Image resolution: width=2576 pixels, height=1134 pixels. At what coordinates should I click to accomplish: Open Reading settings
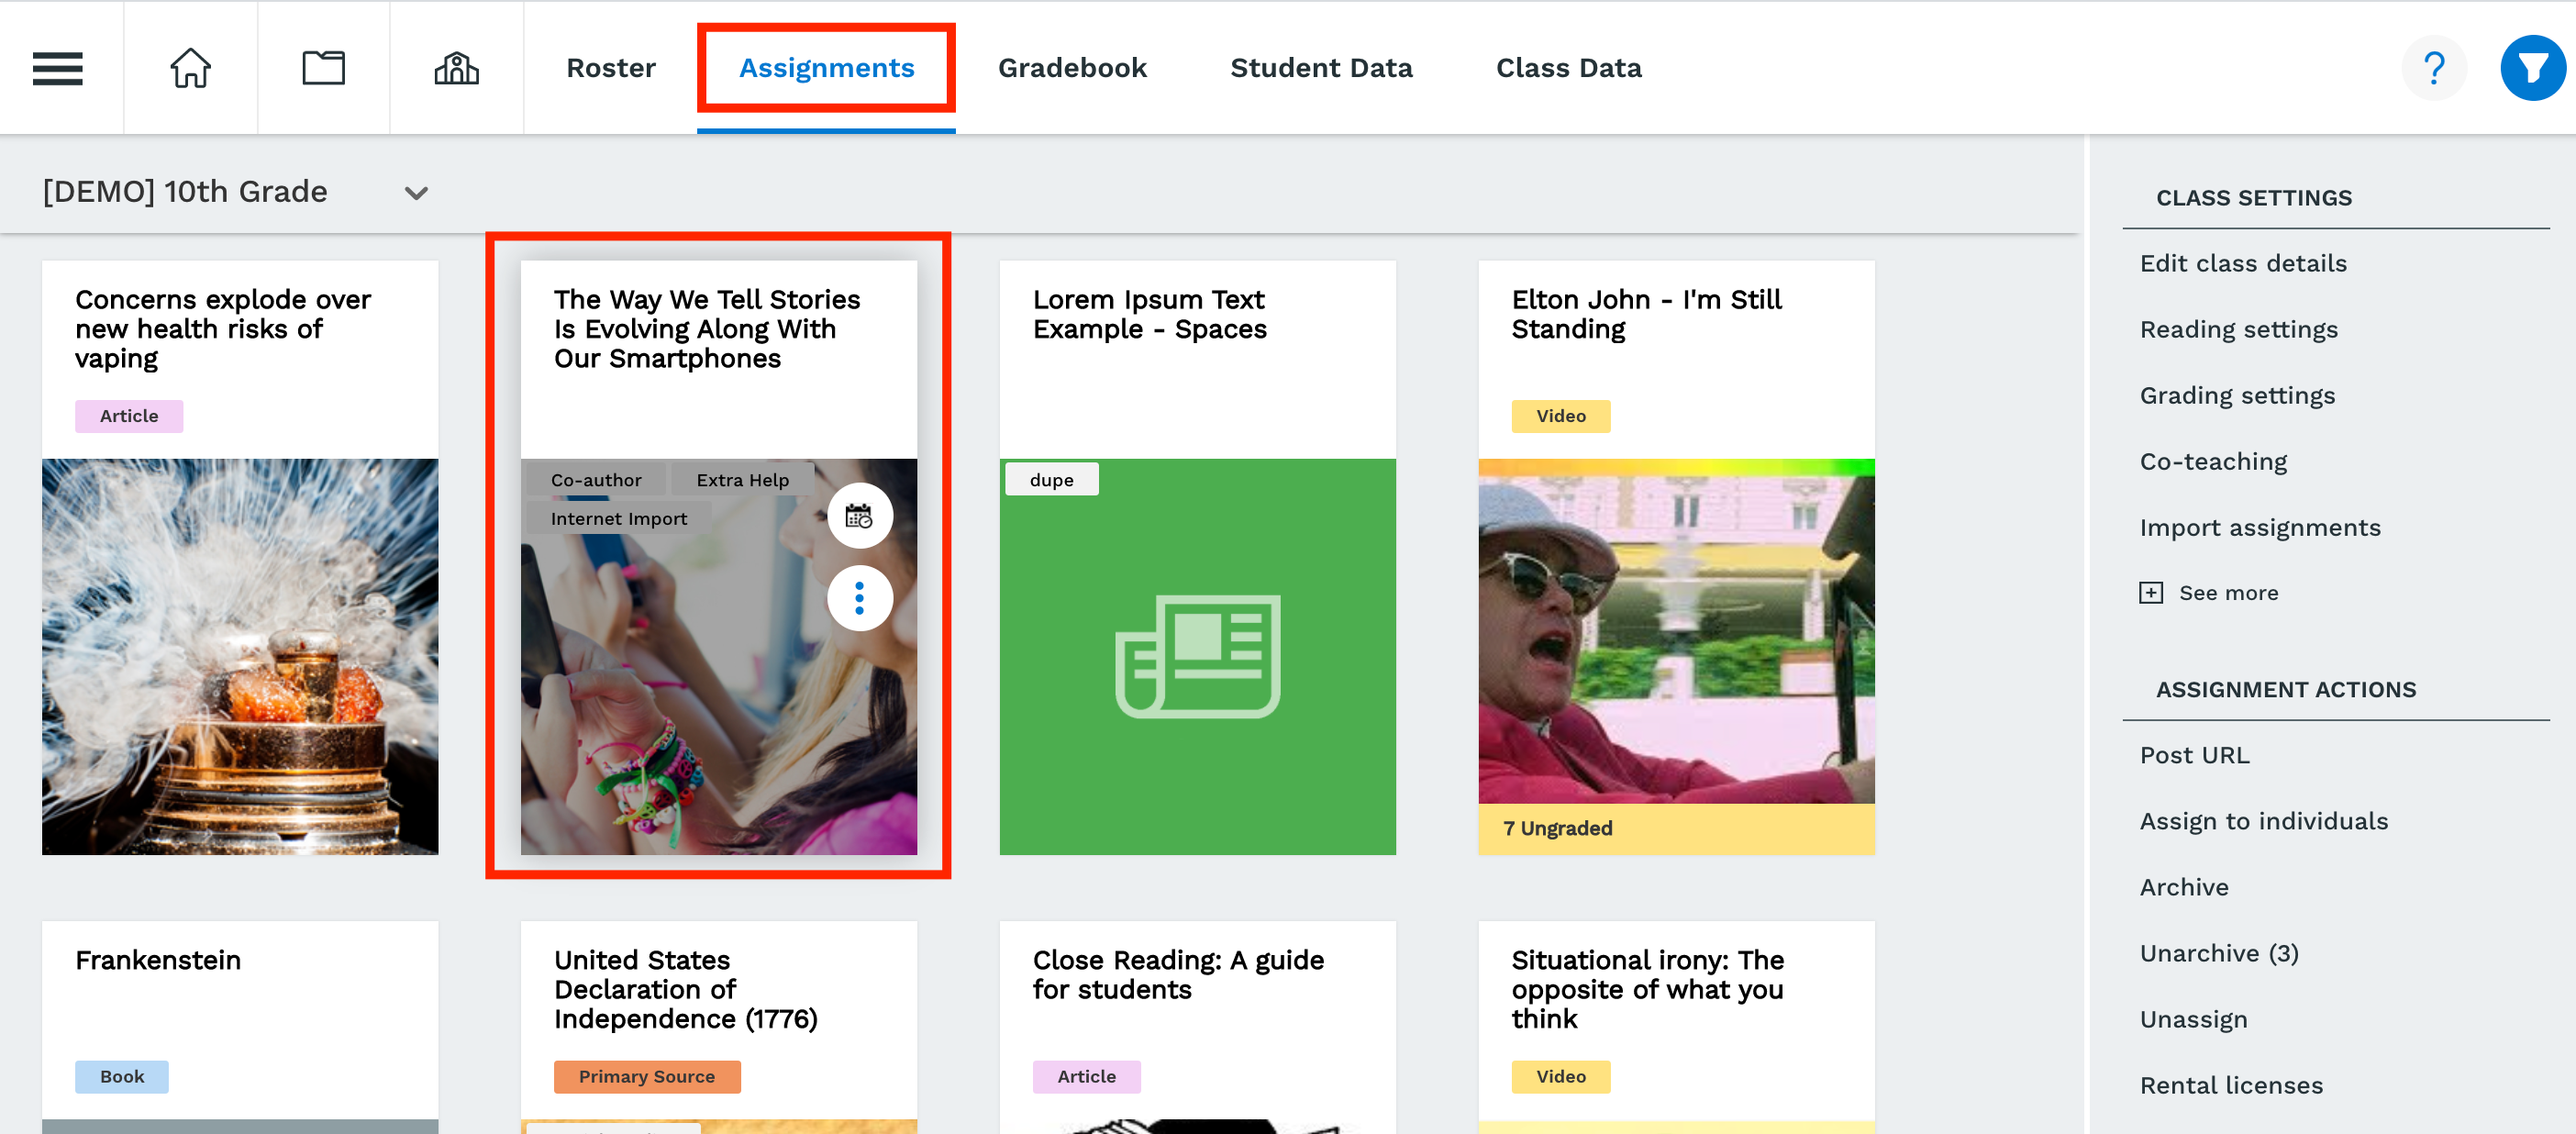pos(2238,329)
